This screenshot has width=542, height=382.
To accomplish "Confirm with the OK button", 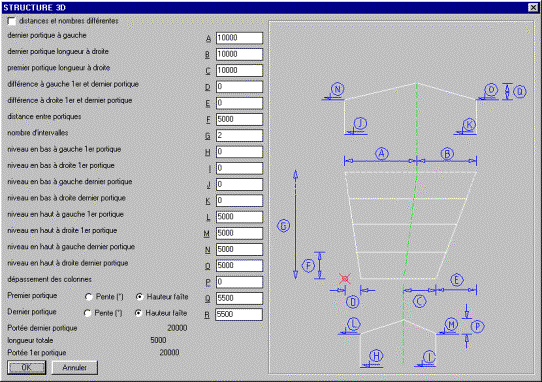I will (x=27, y=367).
